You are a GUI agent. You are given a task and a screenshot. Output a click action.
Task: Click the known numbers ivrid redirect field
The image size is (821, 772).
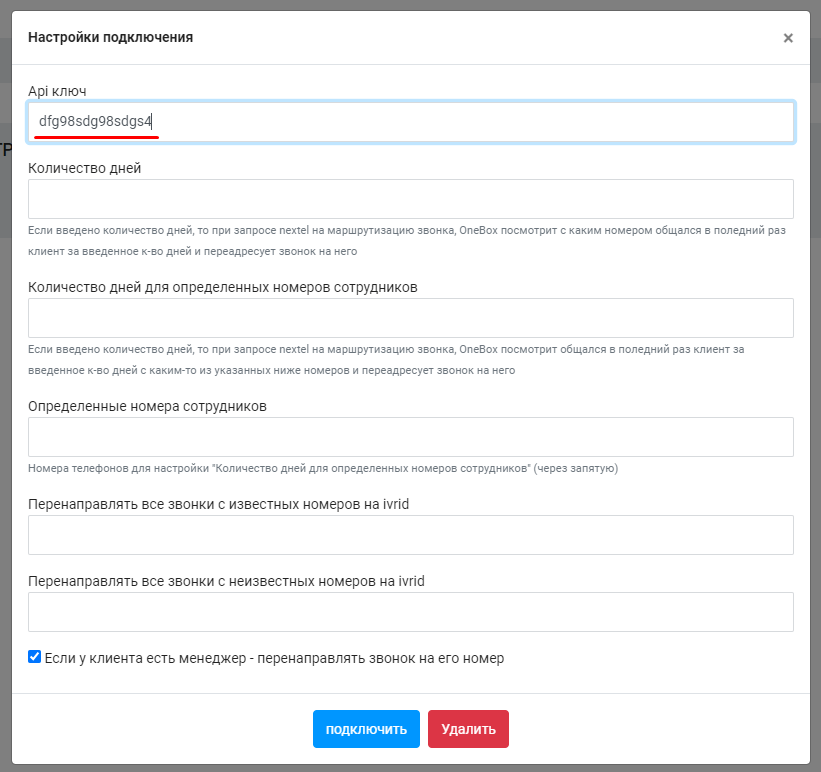click(411, 535)
